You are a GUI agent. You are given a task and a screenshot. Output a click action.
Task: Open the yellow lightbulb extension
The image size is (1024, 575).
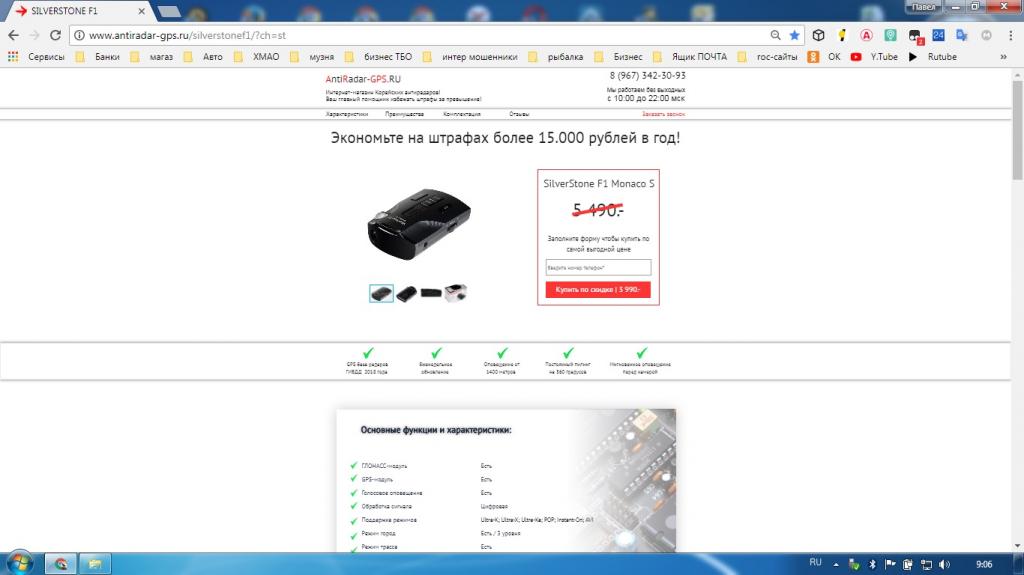click(842, 35)
